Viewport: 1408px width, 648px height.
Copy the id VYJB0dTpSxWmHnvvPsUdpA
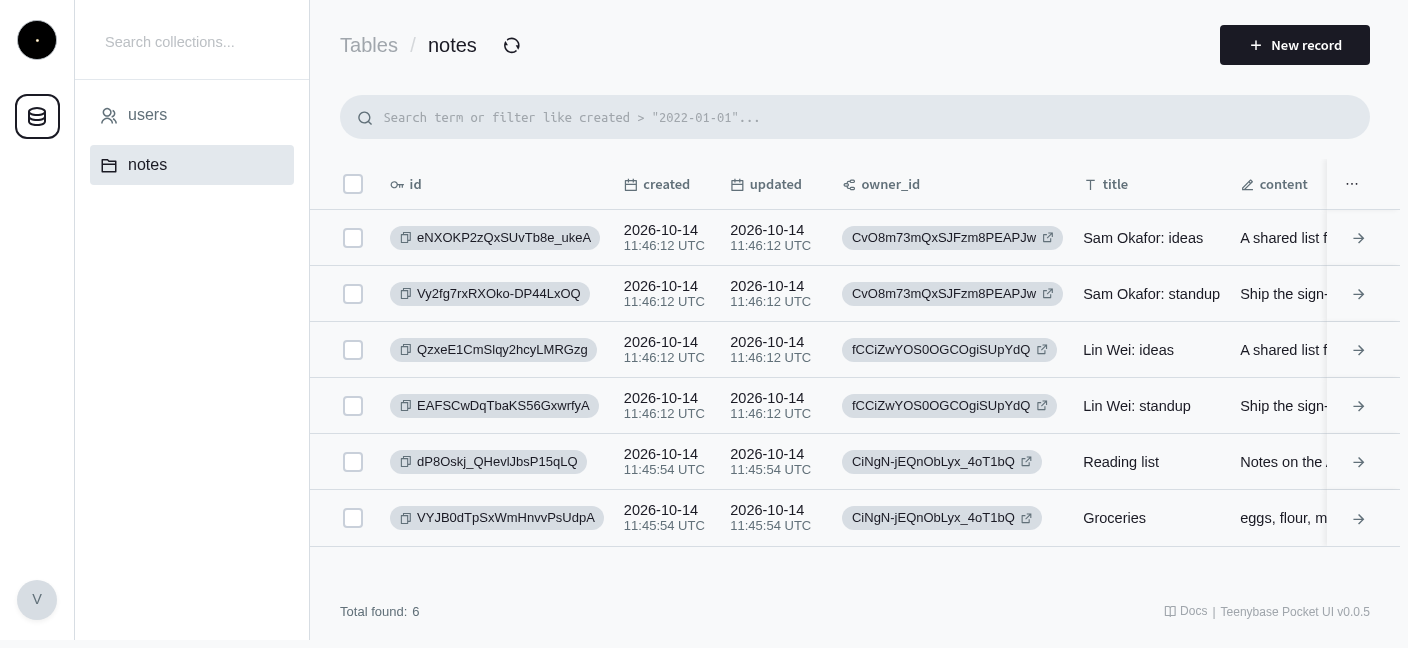406,518
